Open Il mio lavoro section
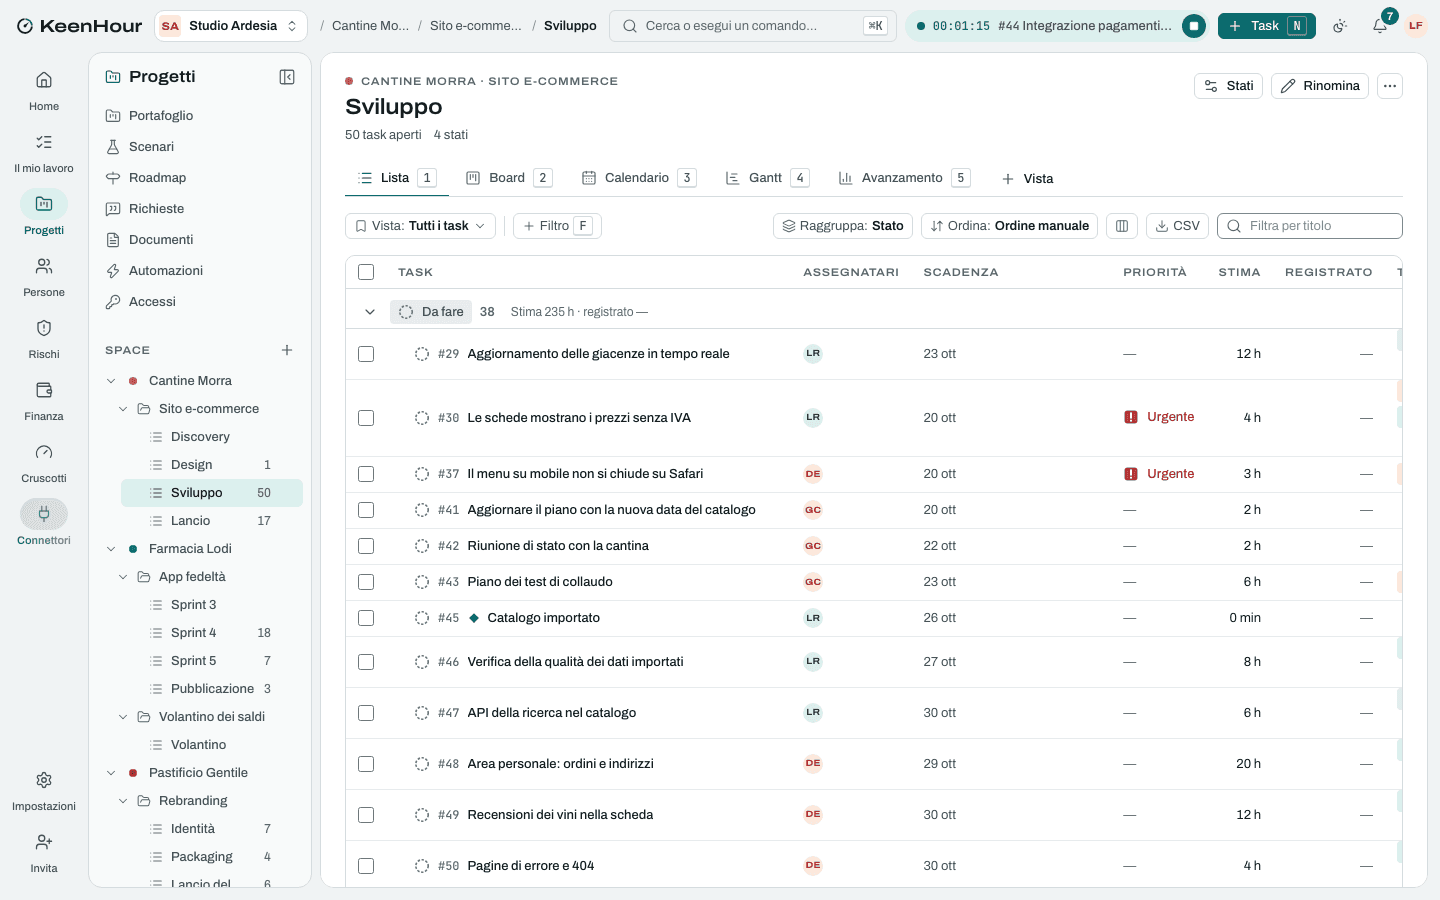 click(x=44, y=152)
